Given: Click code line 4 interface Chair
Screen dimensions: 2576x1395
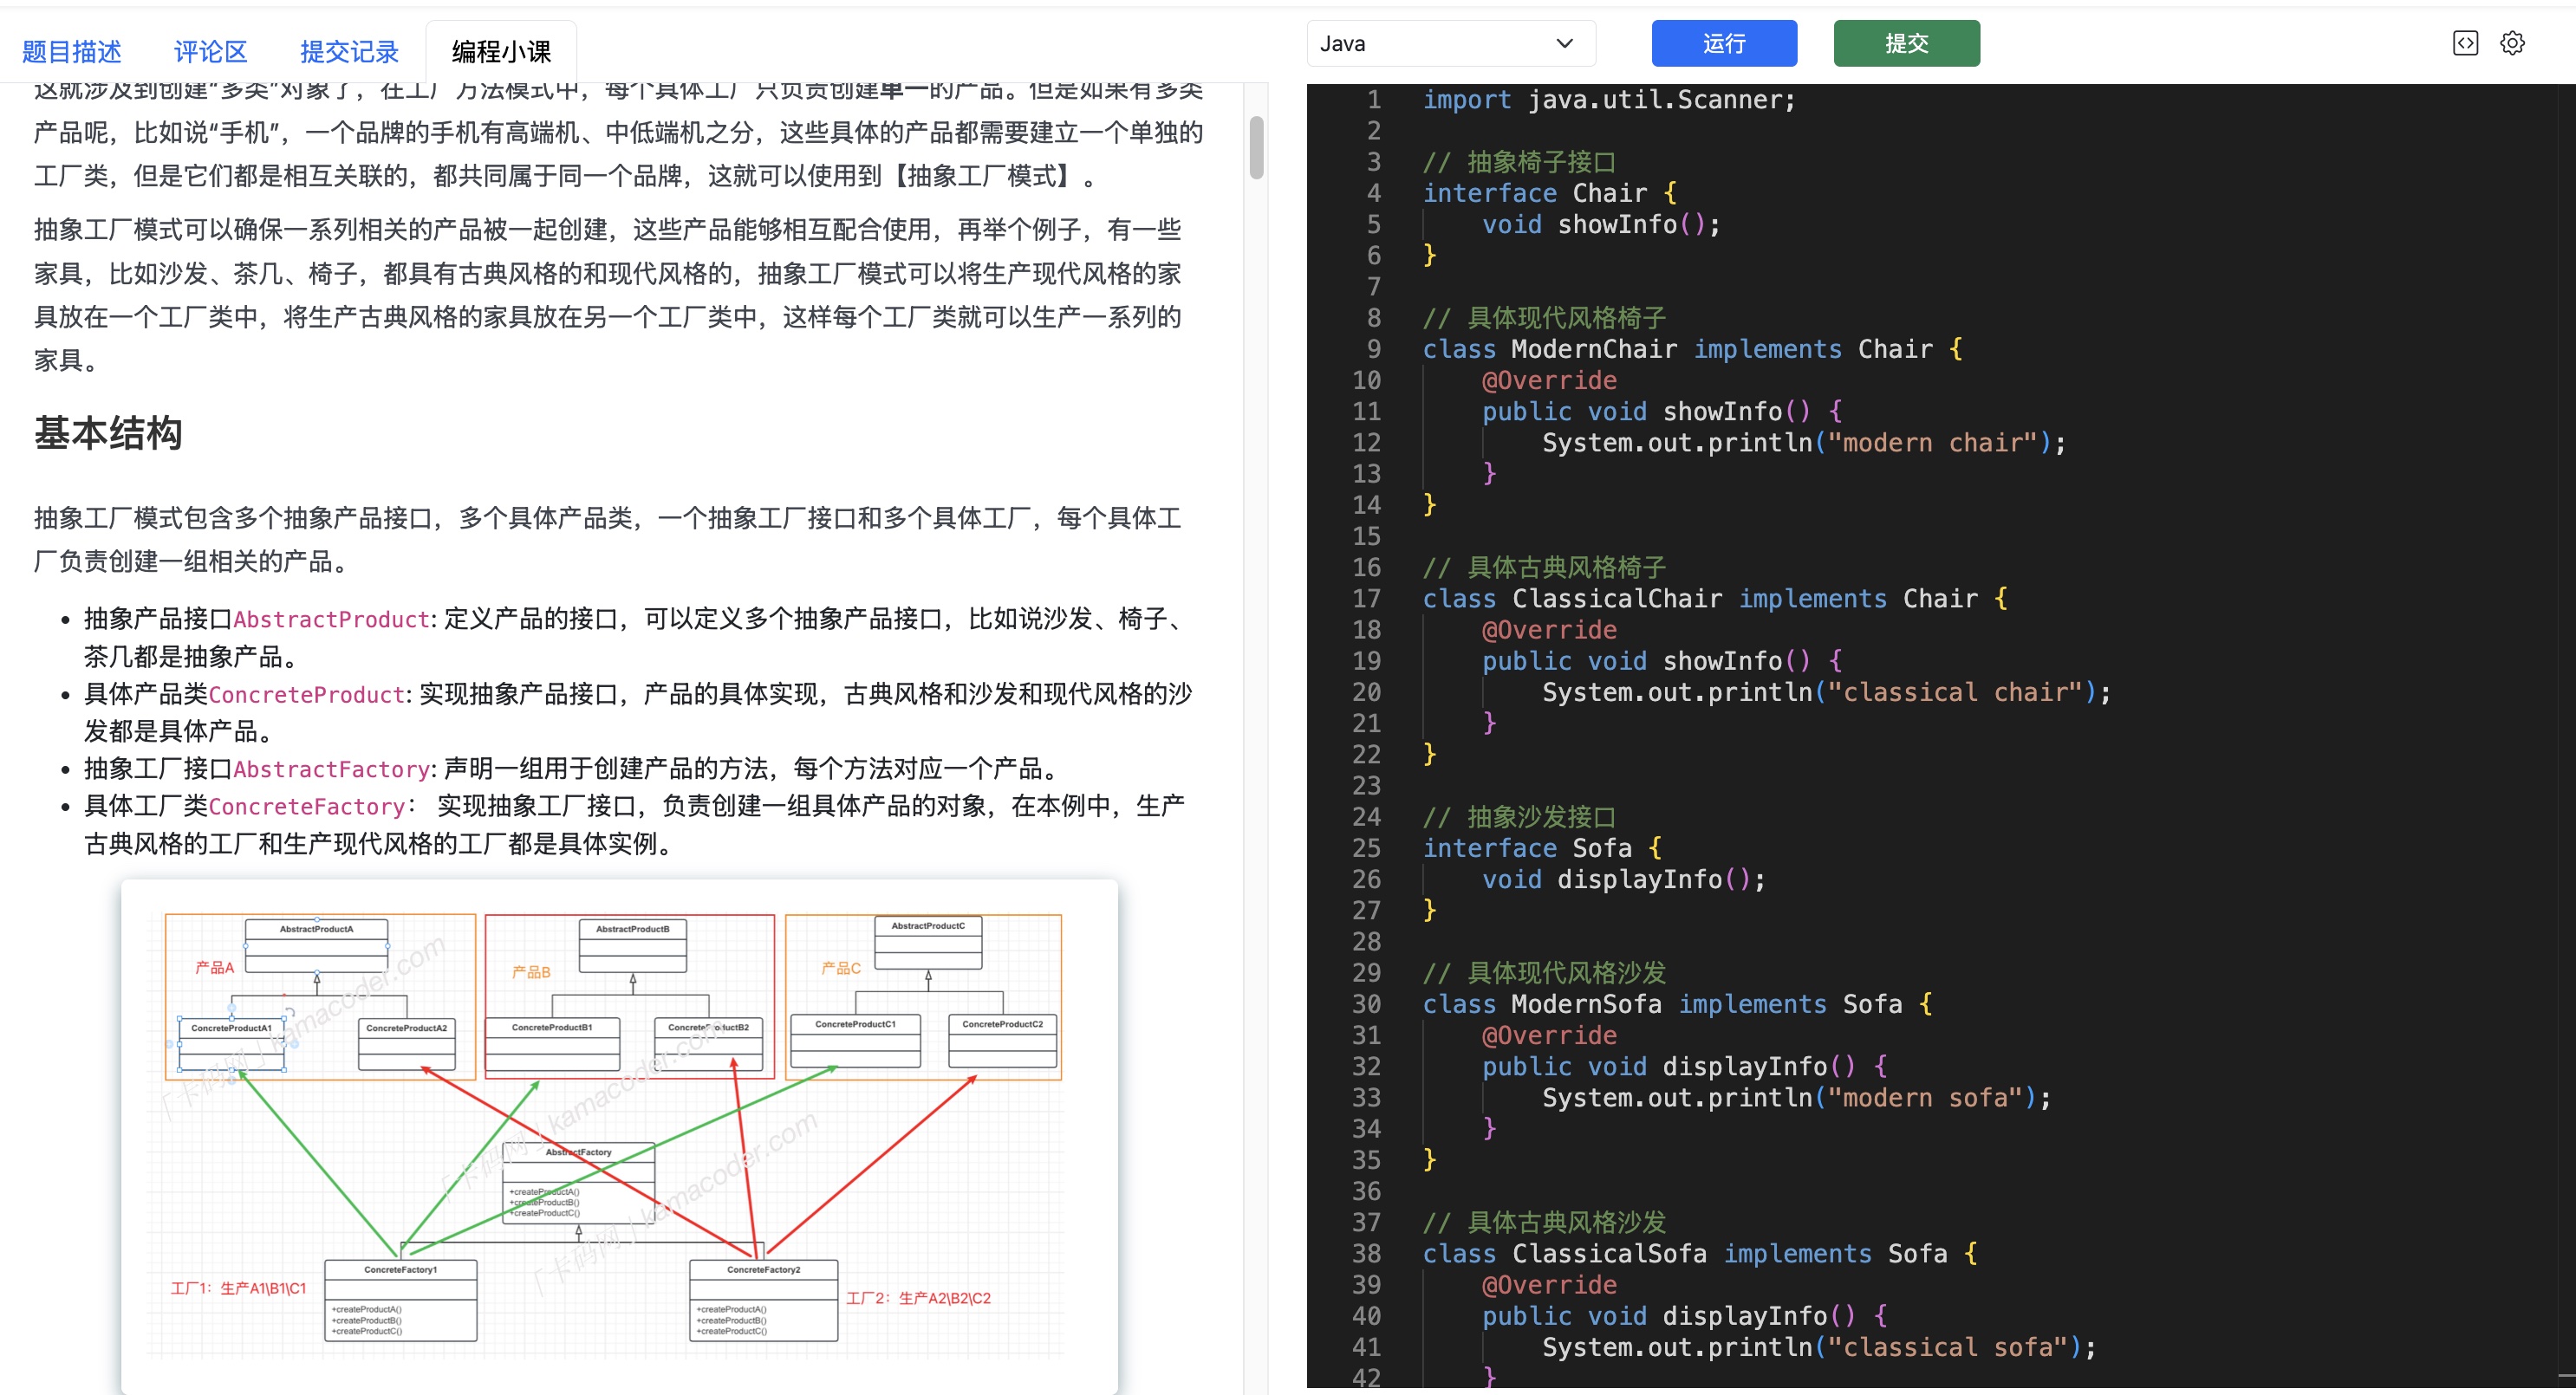Looking at the screenshot, I should (1550, 193).
